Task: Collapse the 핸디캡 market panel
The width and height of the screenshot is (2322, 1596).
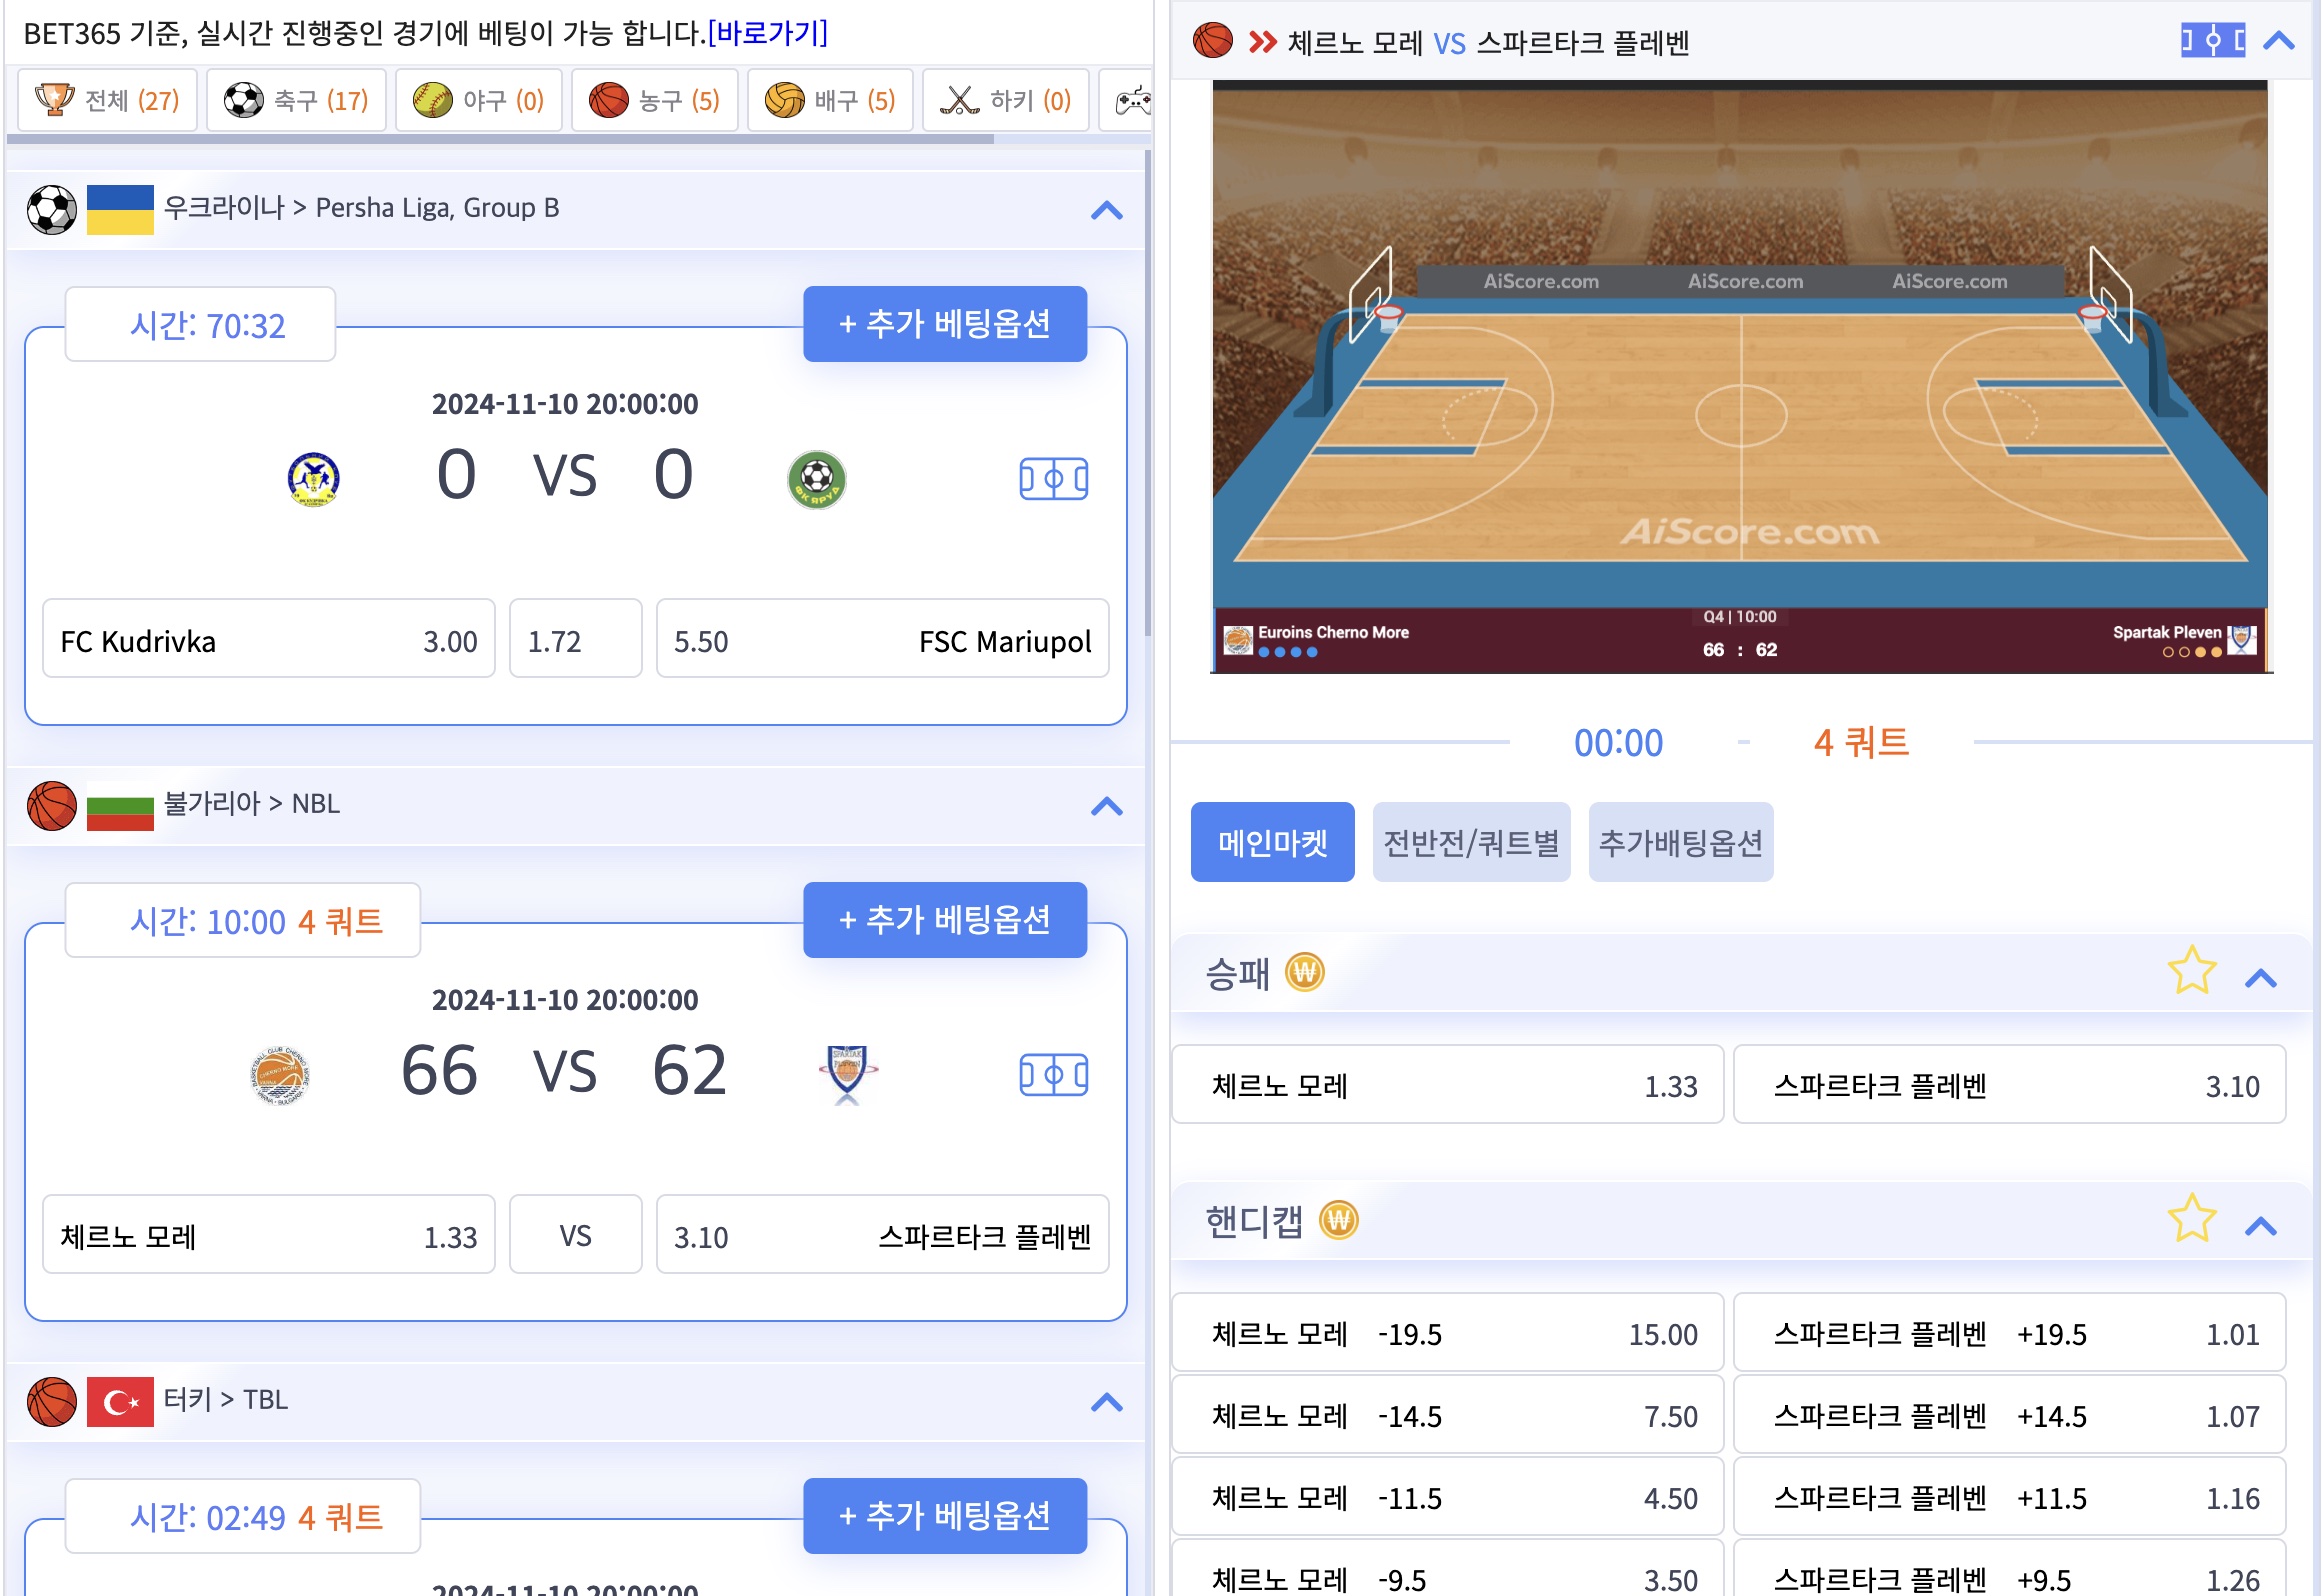Action: click(x=2260, y=1226)
